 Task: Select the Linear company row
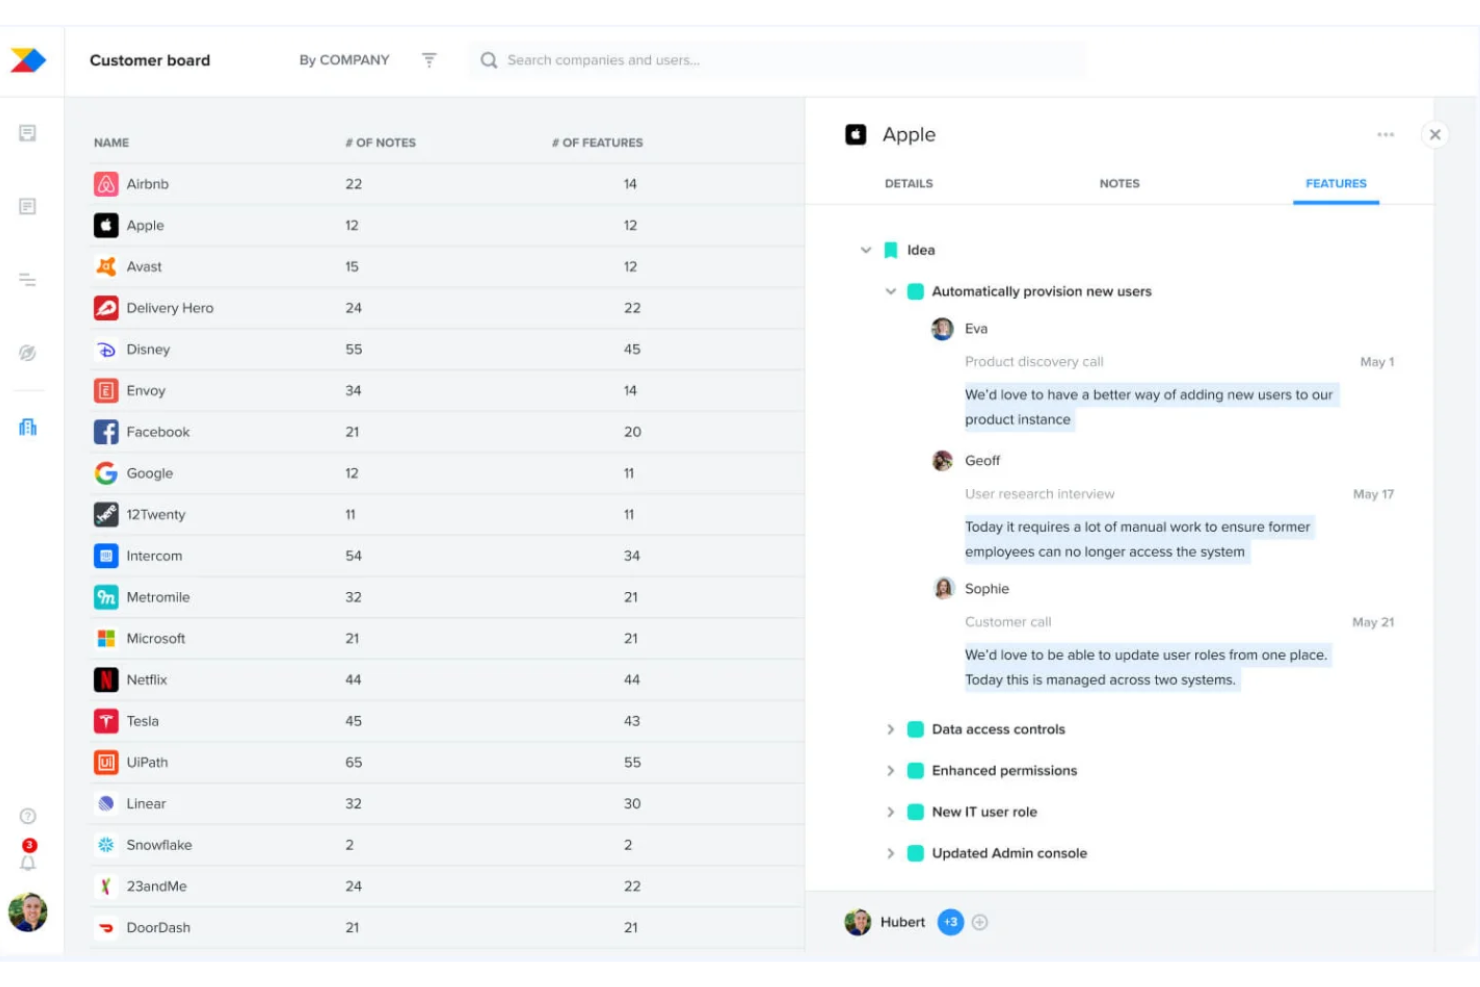(448, 803)
